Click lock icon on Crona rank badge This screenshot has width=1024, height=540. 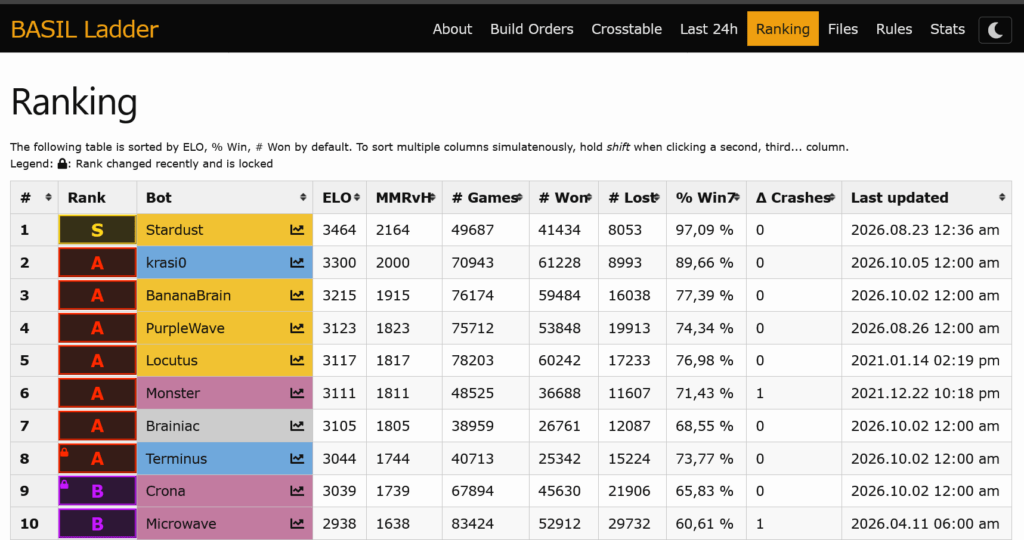tap(64, 484)
